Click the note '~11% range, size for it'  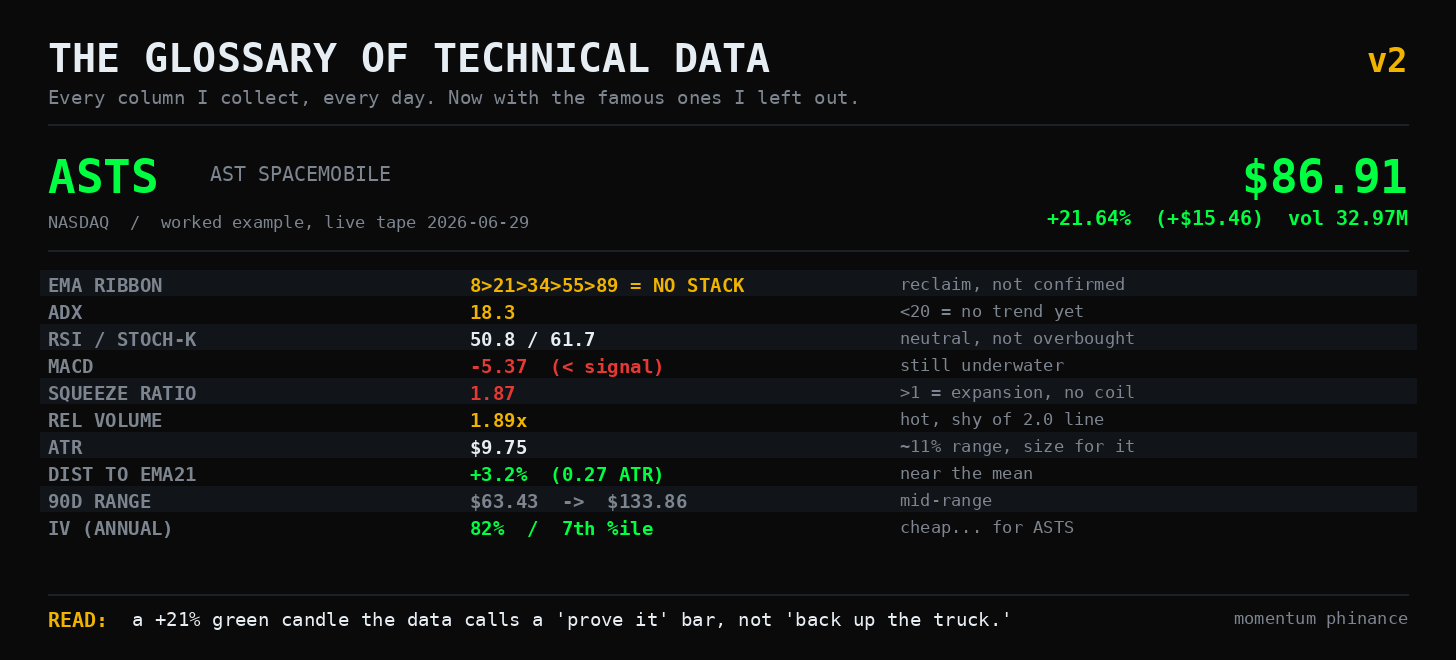[x=1017, y=447]
